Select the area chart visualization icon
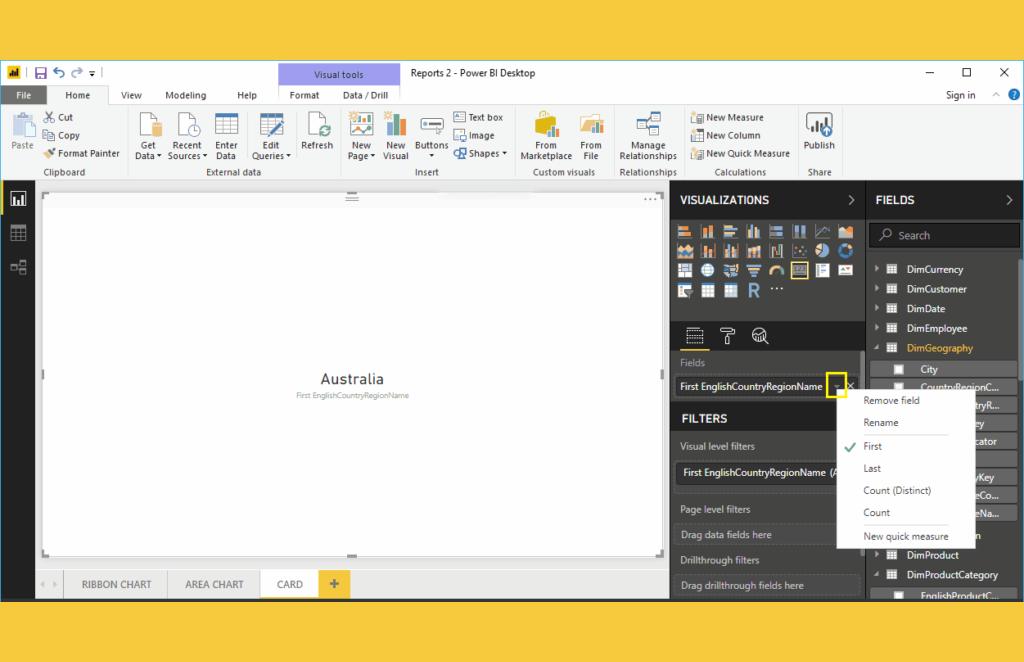1024x662 pixels. (845, 231)
